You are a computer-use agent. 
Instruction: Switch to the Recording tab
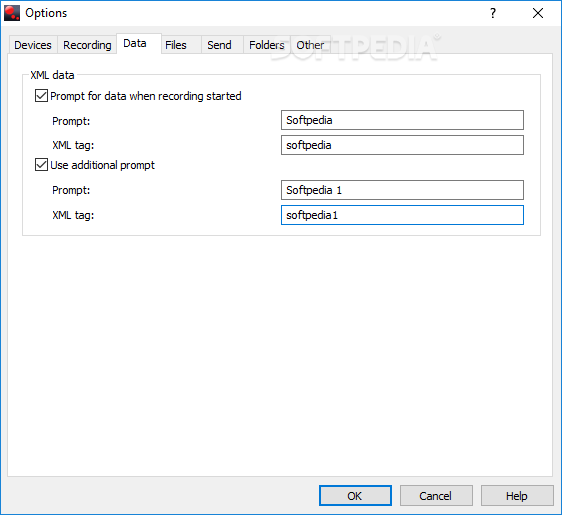point(87,45)
